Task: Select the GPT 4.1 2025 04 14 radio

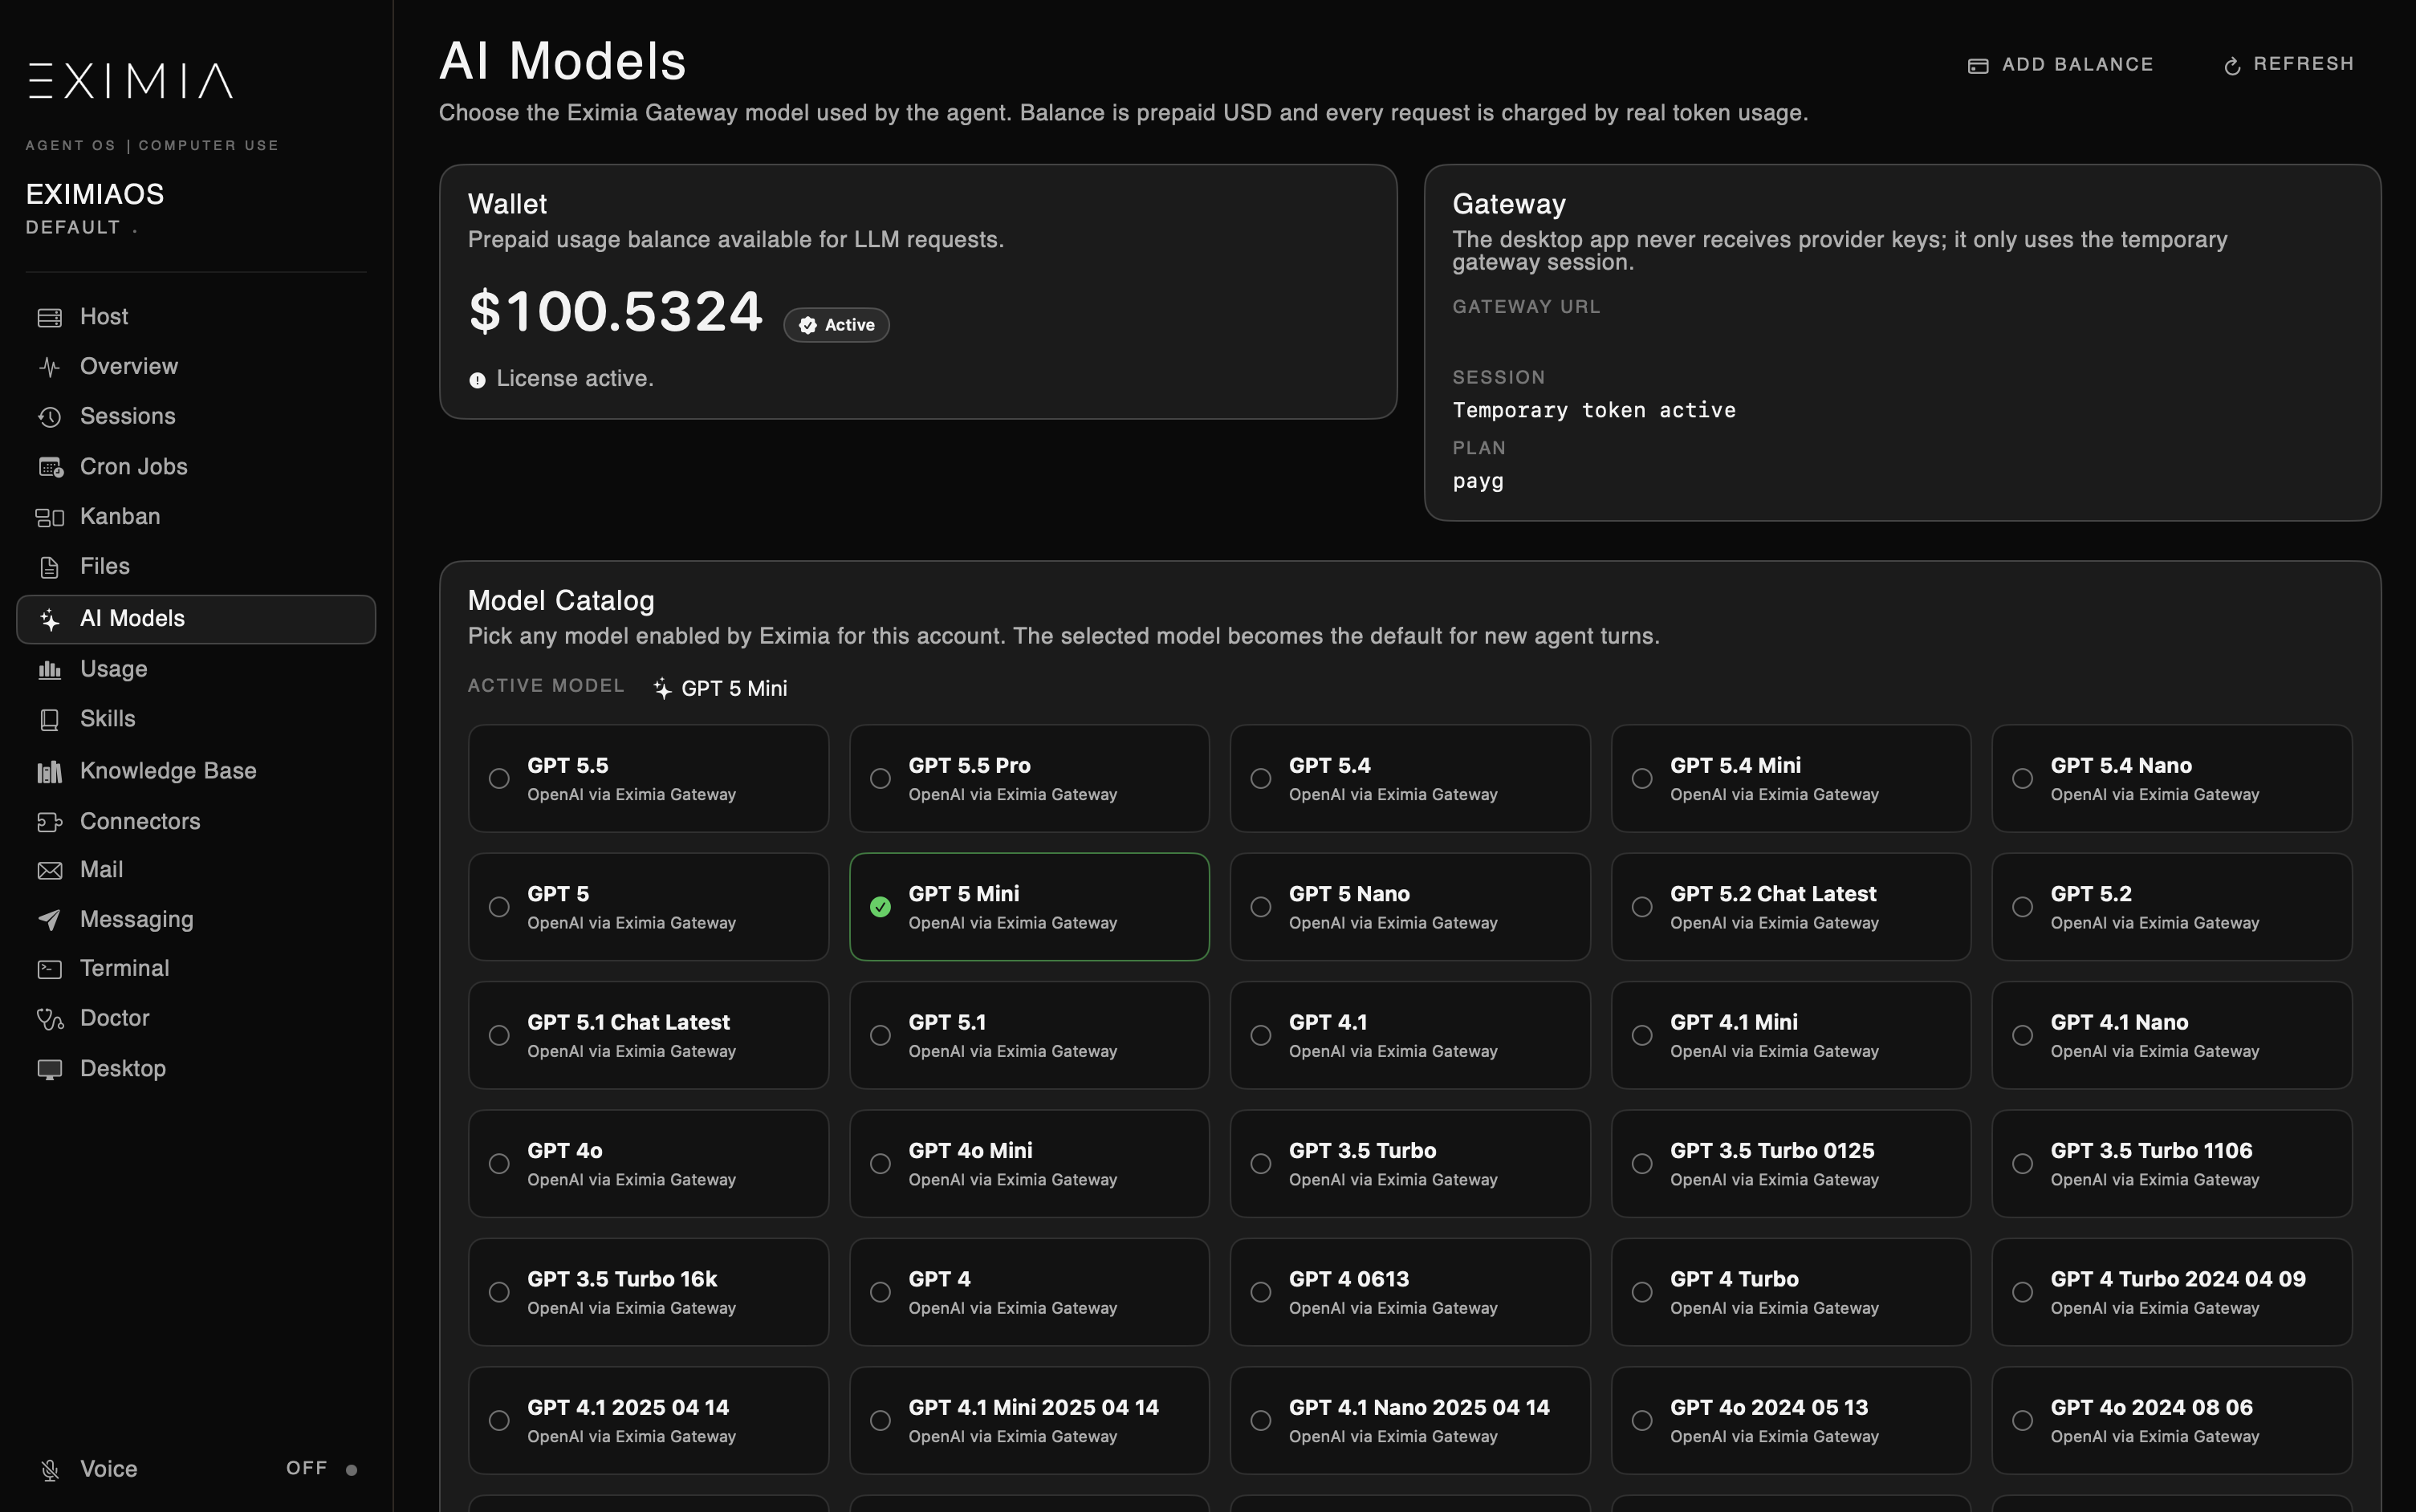Action: [x=499, y=1421]
